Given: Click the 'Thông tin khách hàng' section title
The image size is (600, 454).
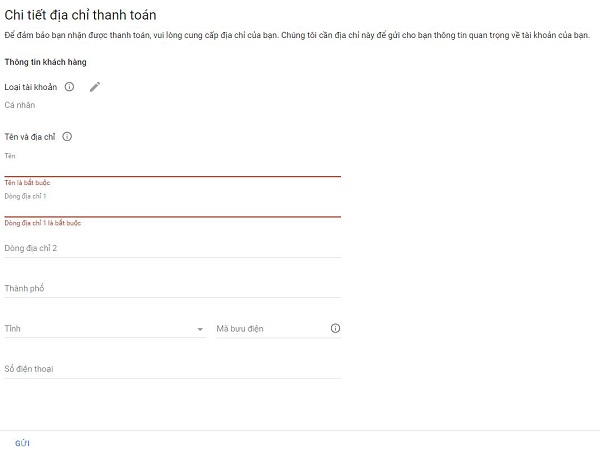Looking at the screenshot, I should [x=46, y=62].
